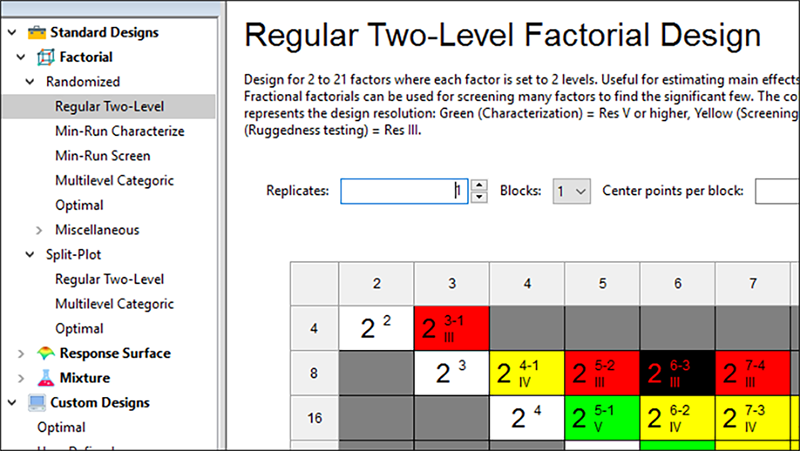Click the Custom Designs monitor icon
The height and width of the screenshot is (451, 800).
38,402
